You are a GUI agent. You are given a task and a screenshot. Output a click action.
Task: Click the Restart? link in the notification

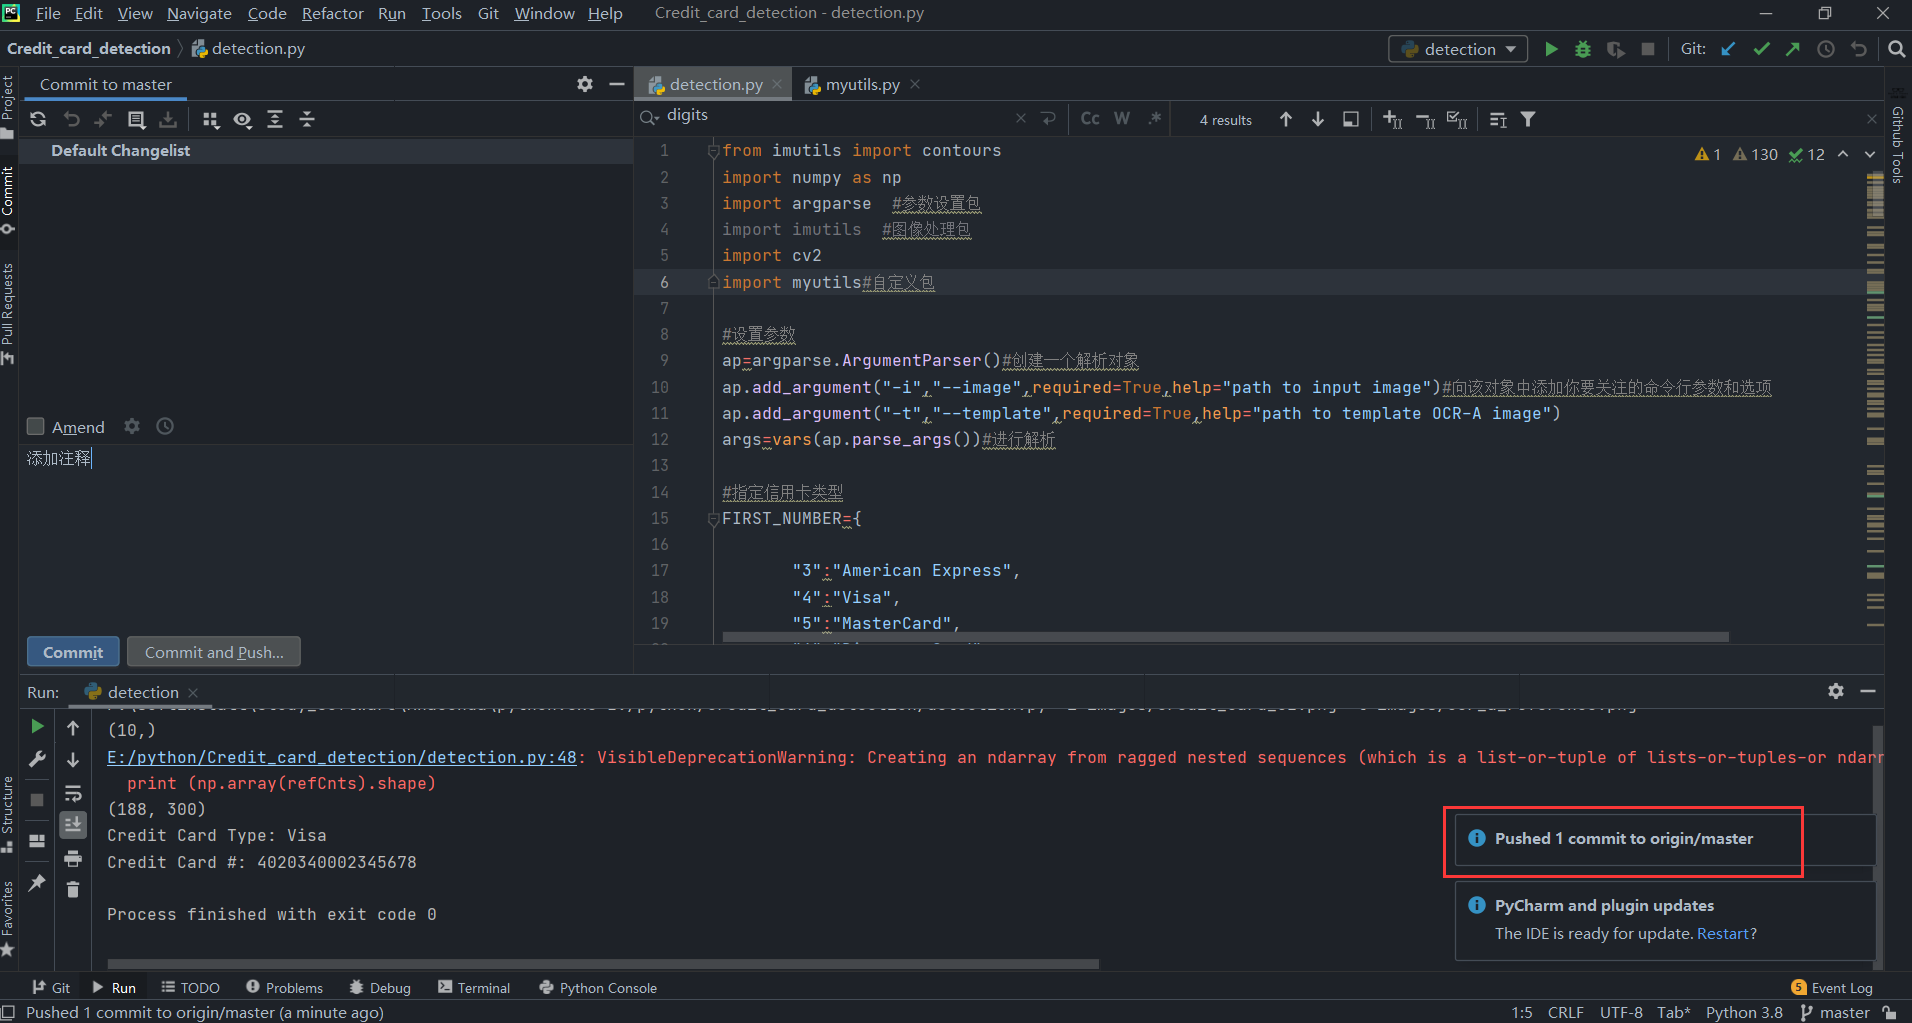click(1725, 933)
